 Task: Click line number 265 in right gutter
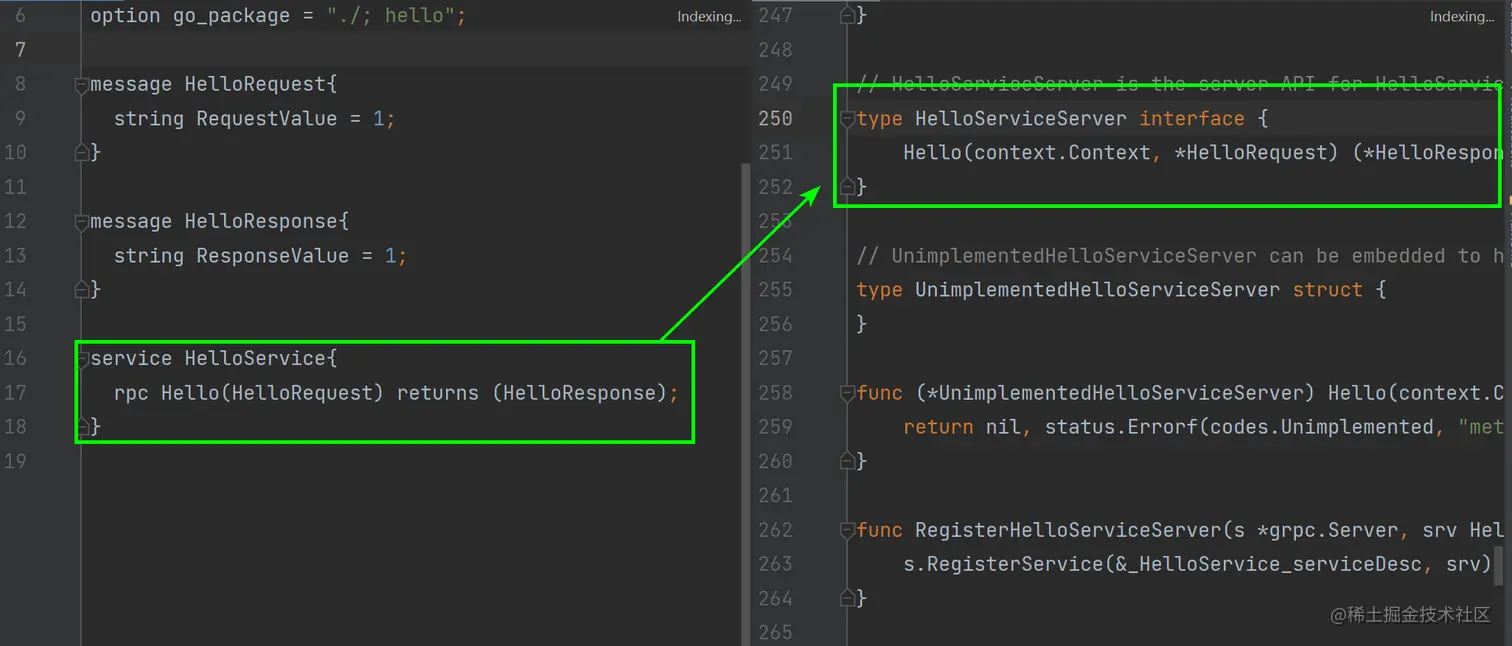(x=775, y=632)
